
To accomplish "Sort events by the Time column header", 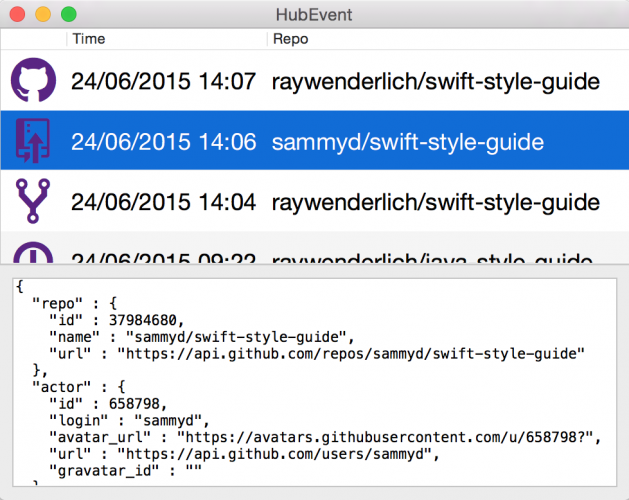I will (166, 39).
